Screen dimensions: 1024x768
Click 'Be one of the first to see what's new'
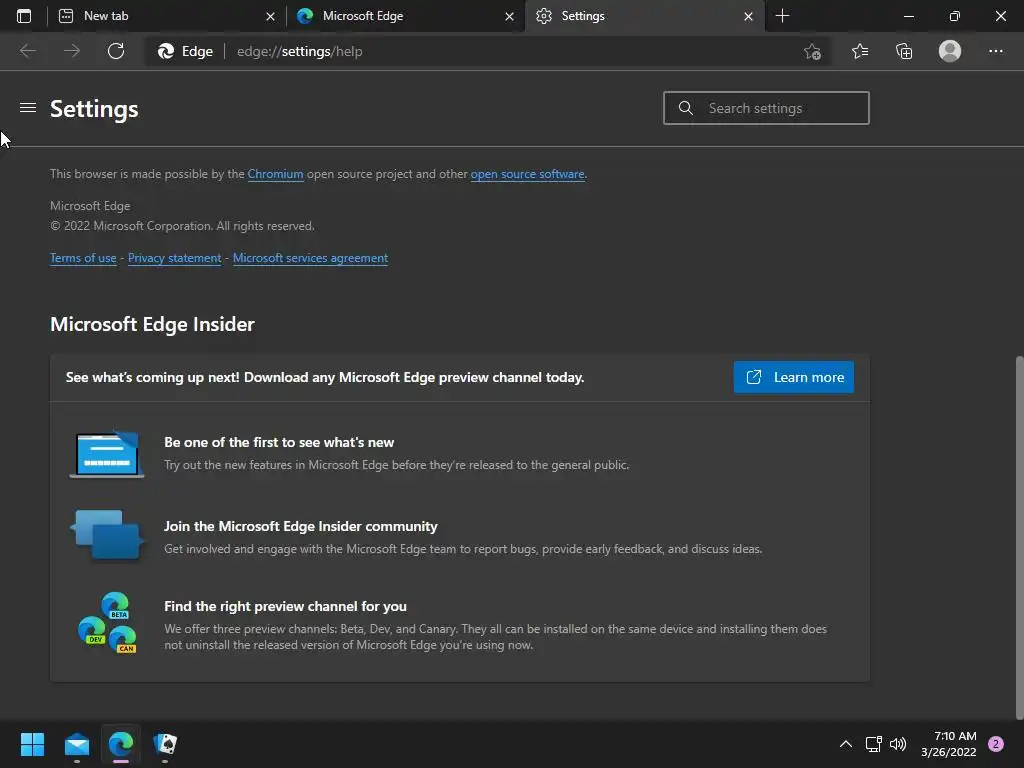point(279,442)
